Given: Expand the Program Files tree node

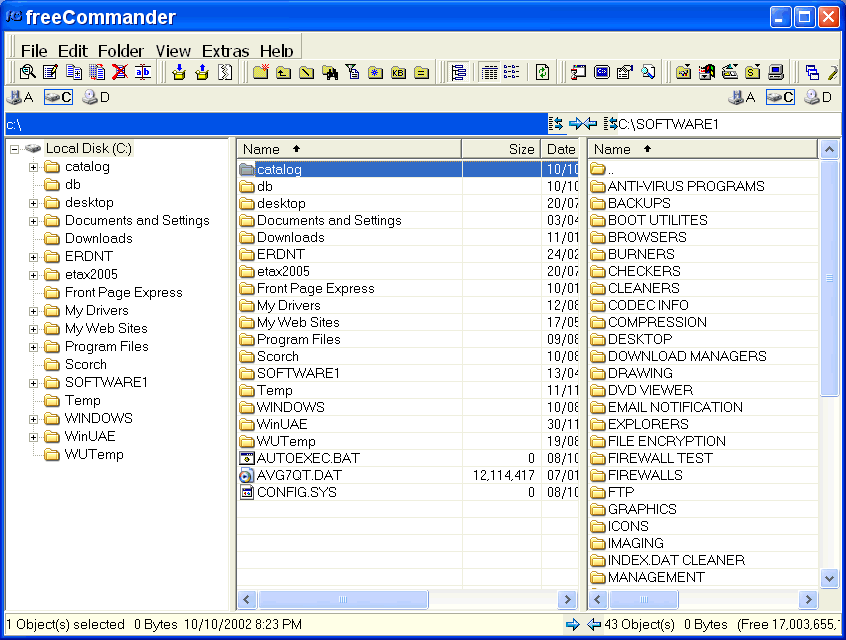Looking at the screenshot, I should point(33,347).
